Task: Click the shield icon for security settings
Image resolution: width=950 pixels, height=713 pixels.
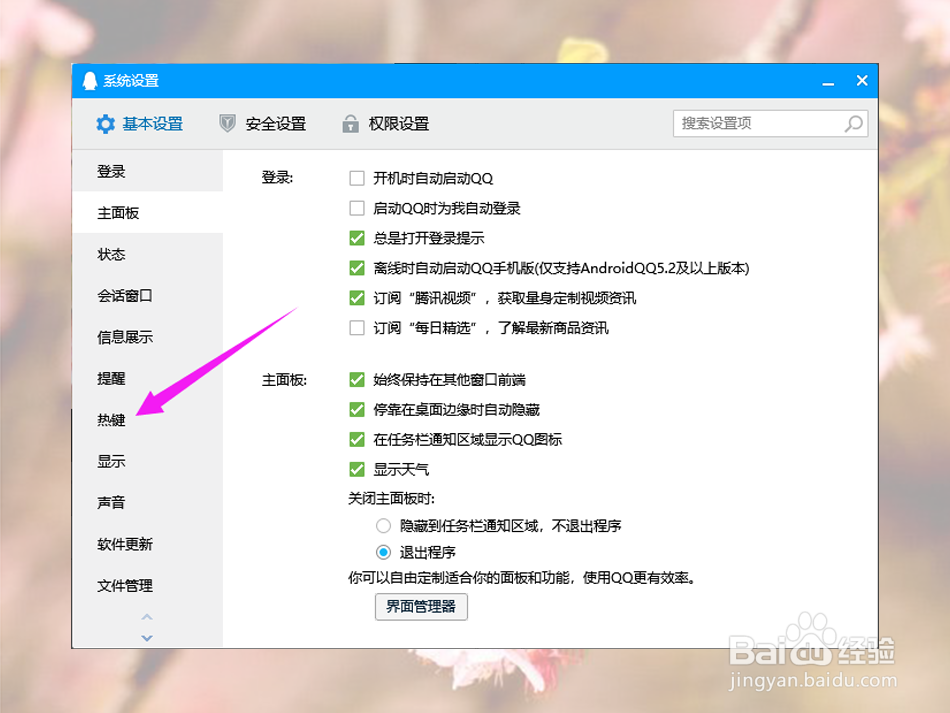Action: (227, 124)
